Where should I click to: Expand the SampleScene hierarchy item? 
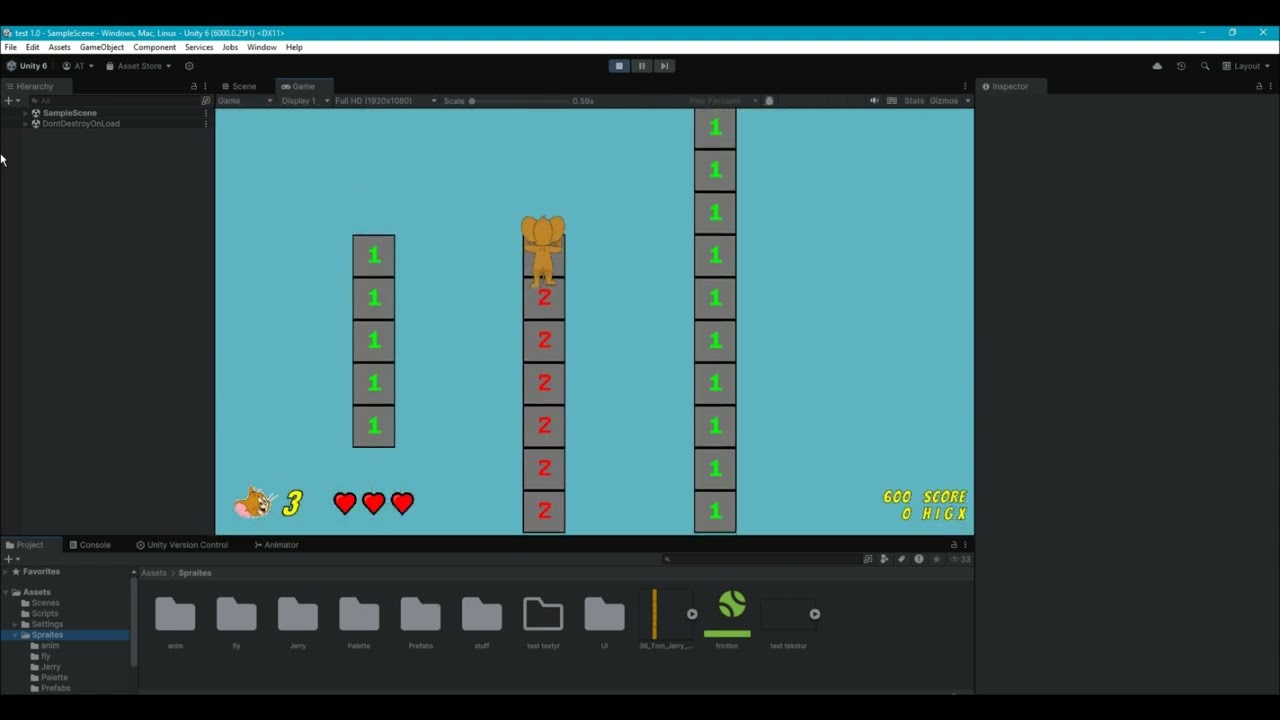25,113
